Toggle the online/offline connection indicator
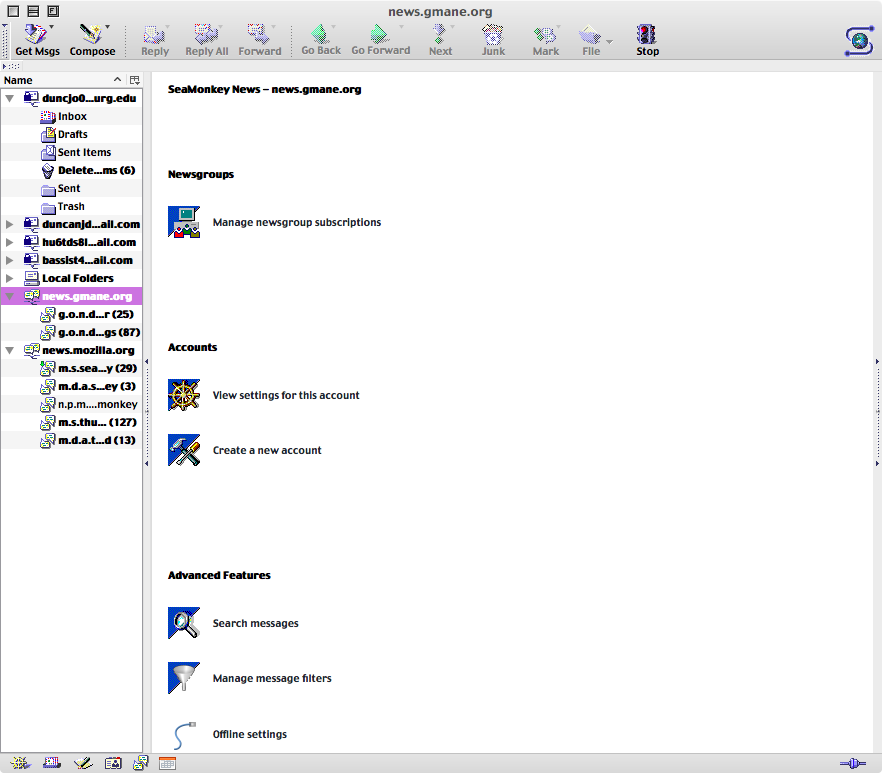Viewport: 882px width, 773px height. tap(852, 763)
